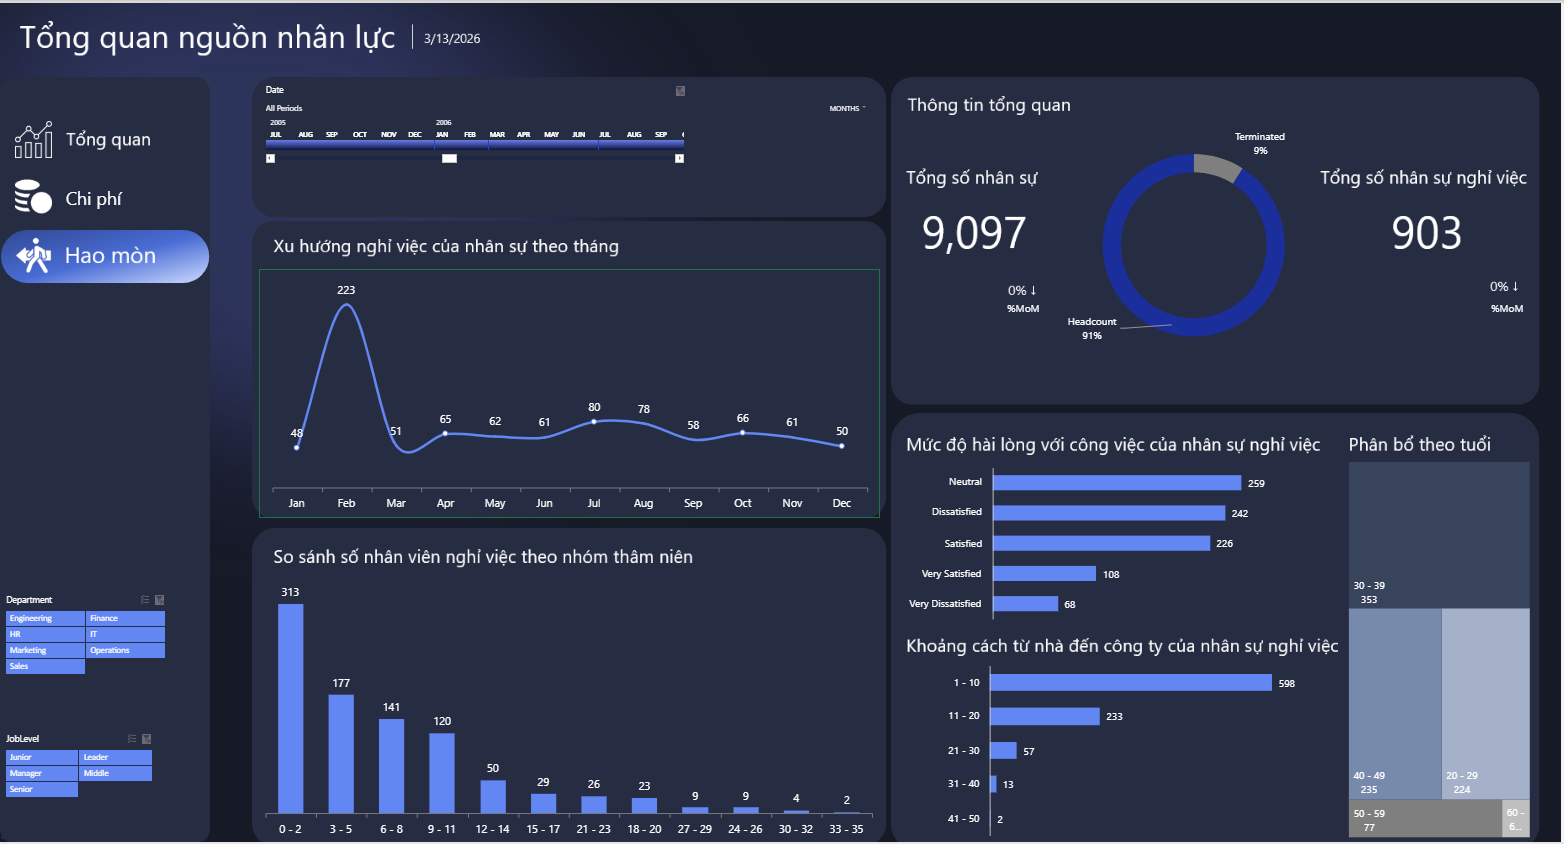The width and height of the screenshot is (1564, 844).
Task: Open the Tổng quan overview page
Action: click(107, 140)
